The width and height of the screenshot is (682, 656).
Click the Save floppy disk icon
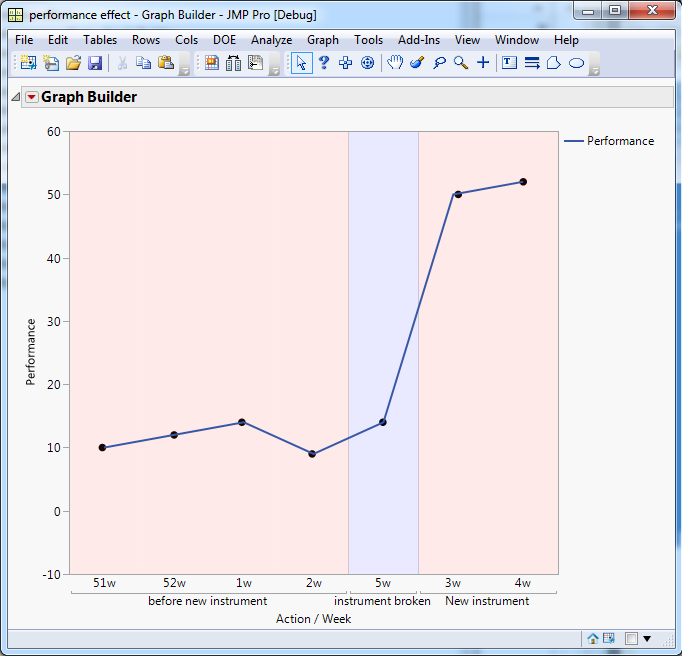point(95,63)
